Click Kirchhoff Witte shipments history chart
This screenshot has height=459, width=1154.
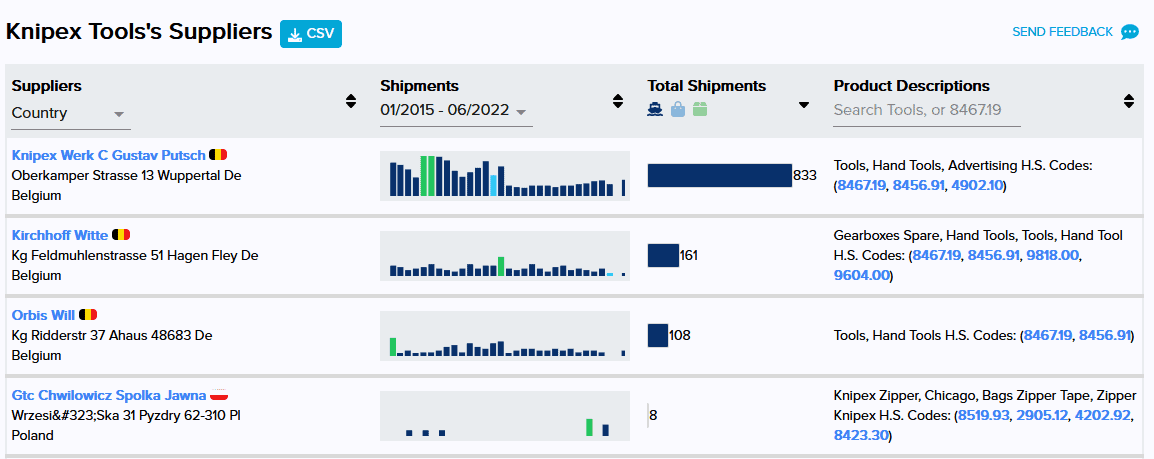click(504, 256)
